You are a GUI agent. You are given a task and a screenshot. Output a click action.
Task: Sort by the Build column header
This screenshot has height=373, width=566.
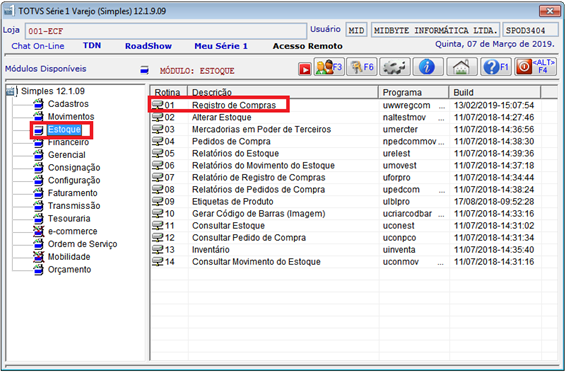tap(495, 92)
